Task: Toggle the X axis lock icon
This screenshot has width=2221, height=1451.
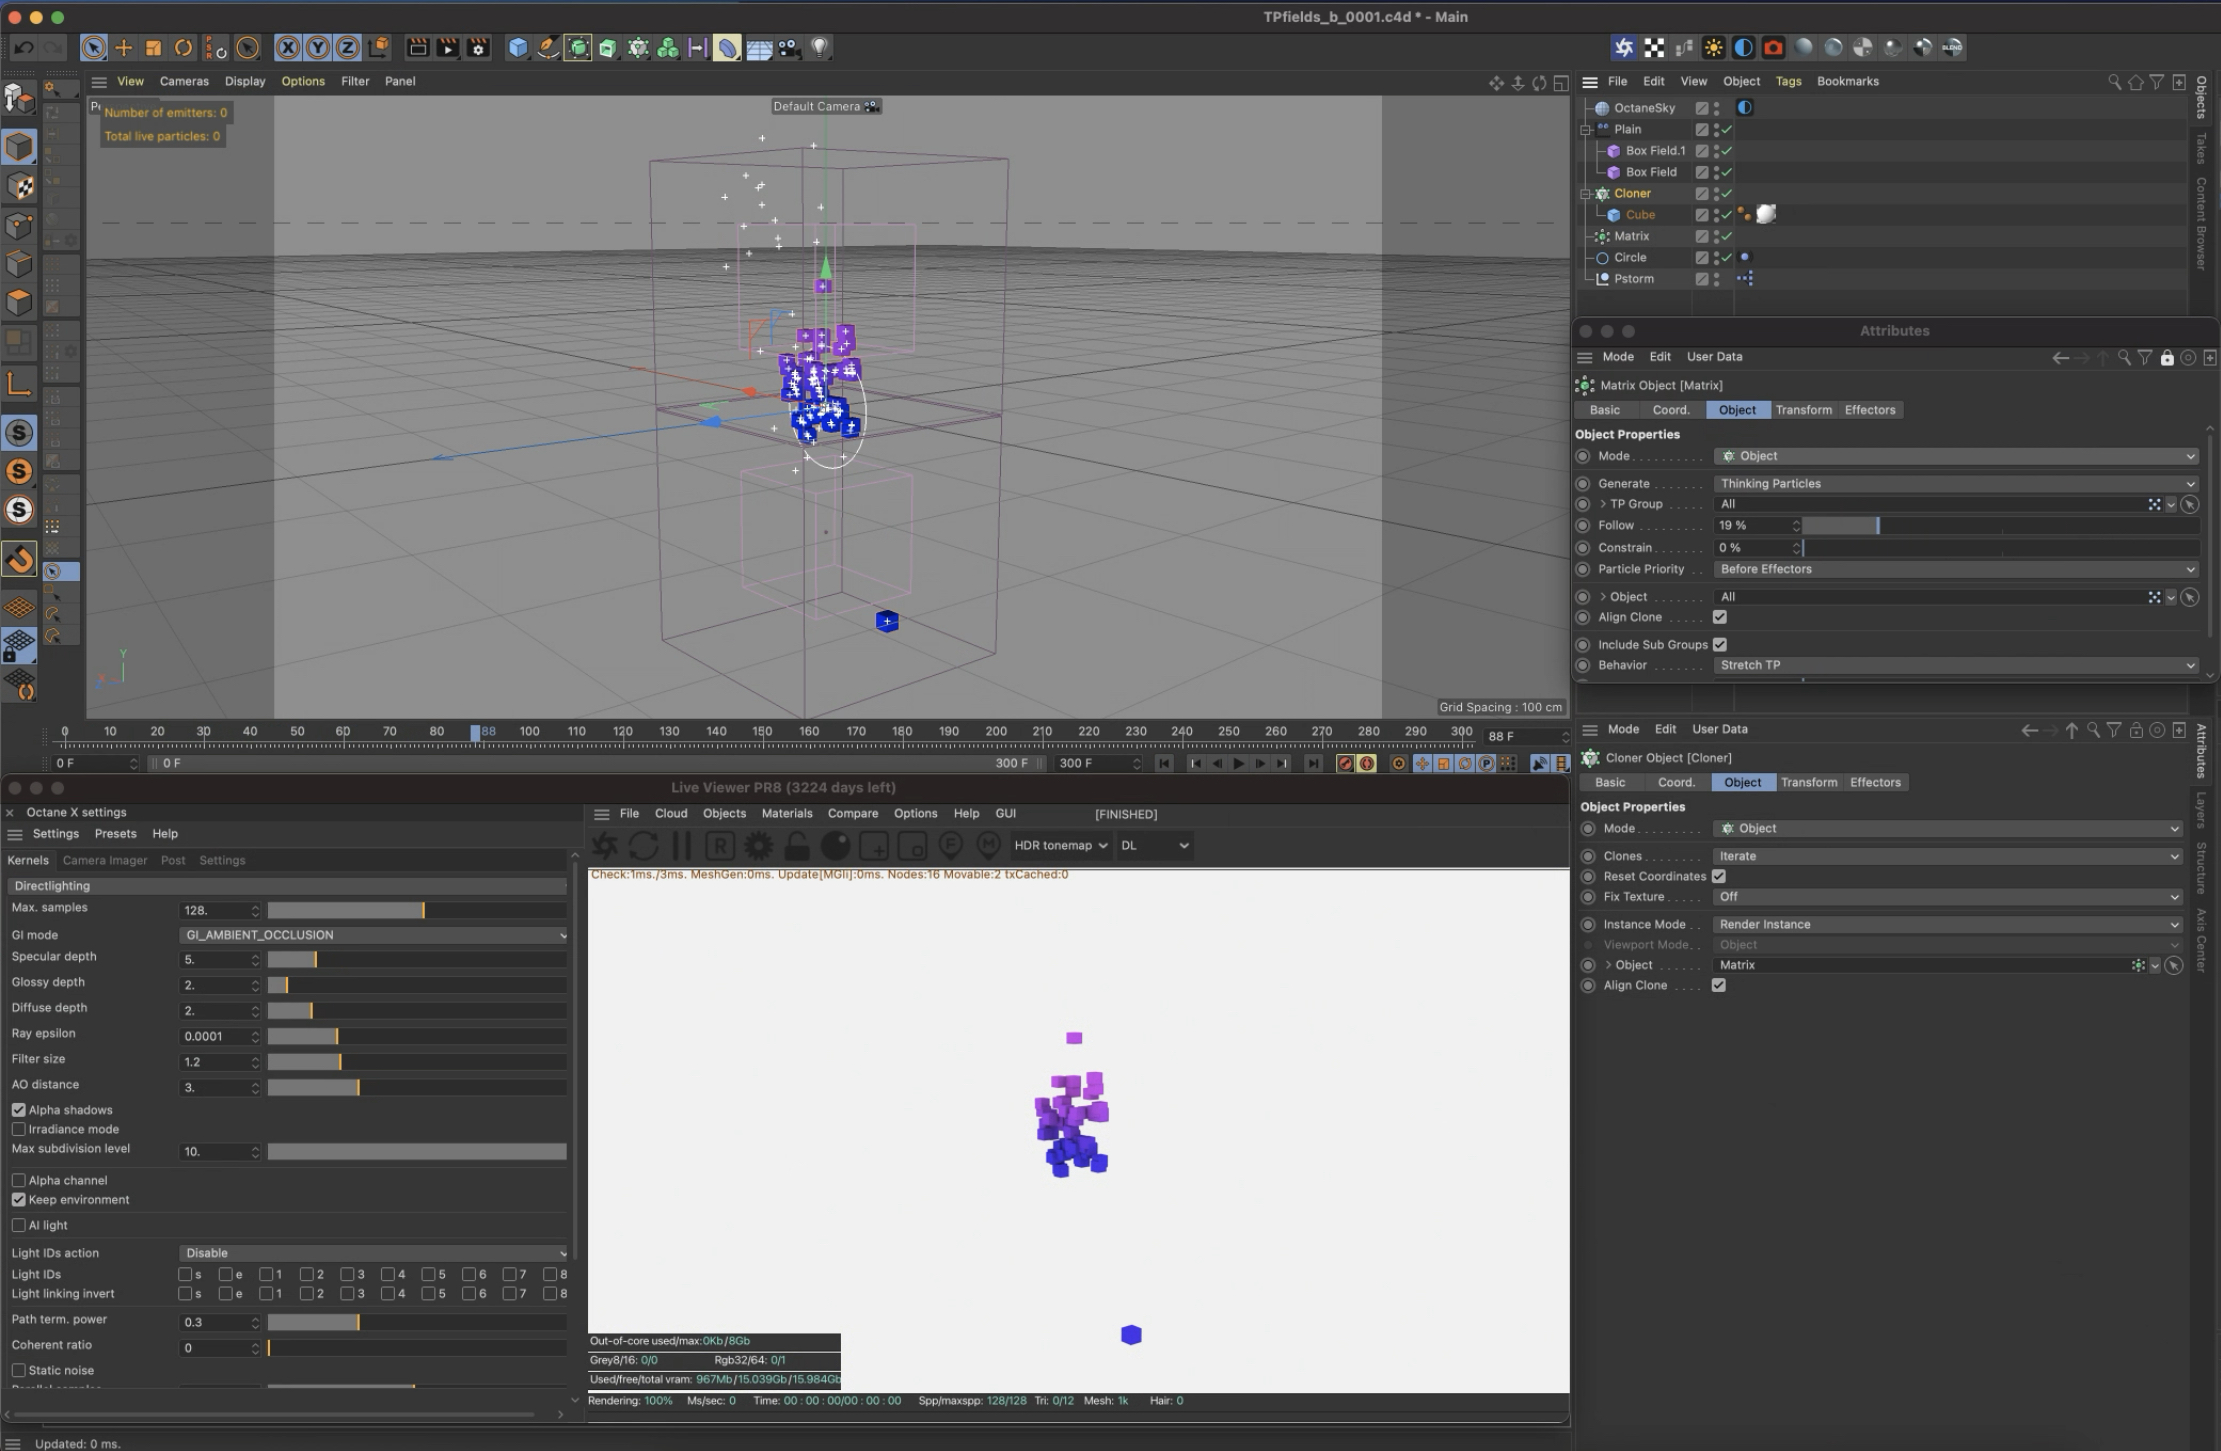Action: [x=288, y=47]
